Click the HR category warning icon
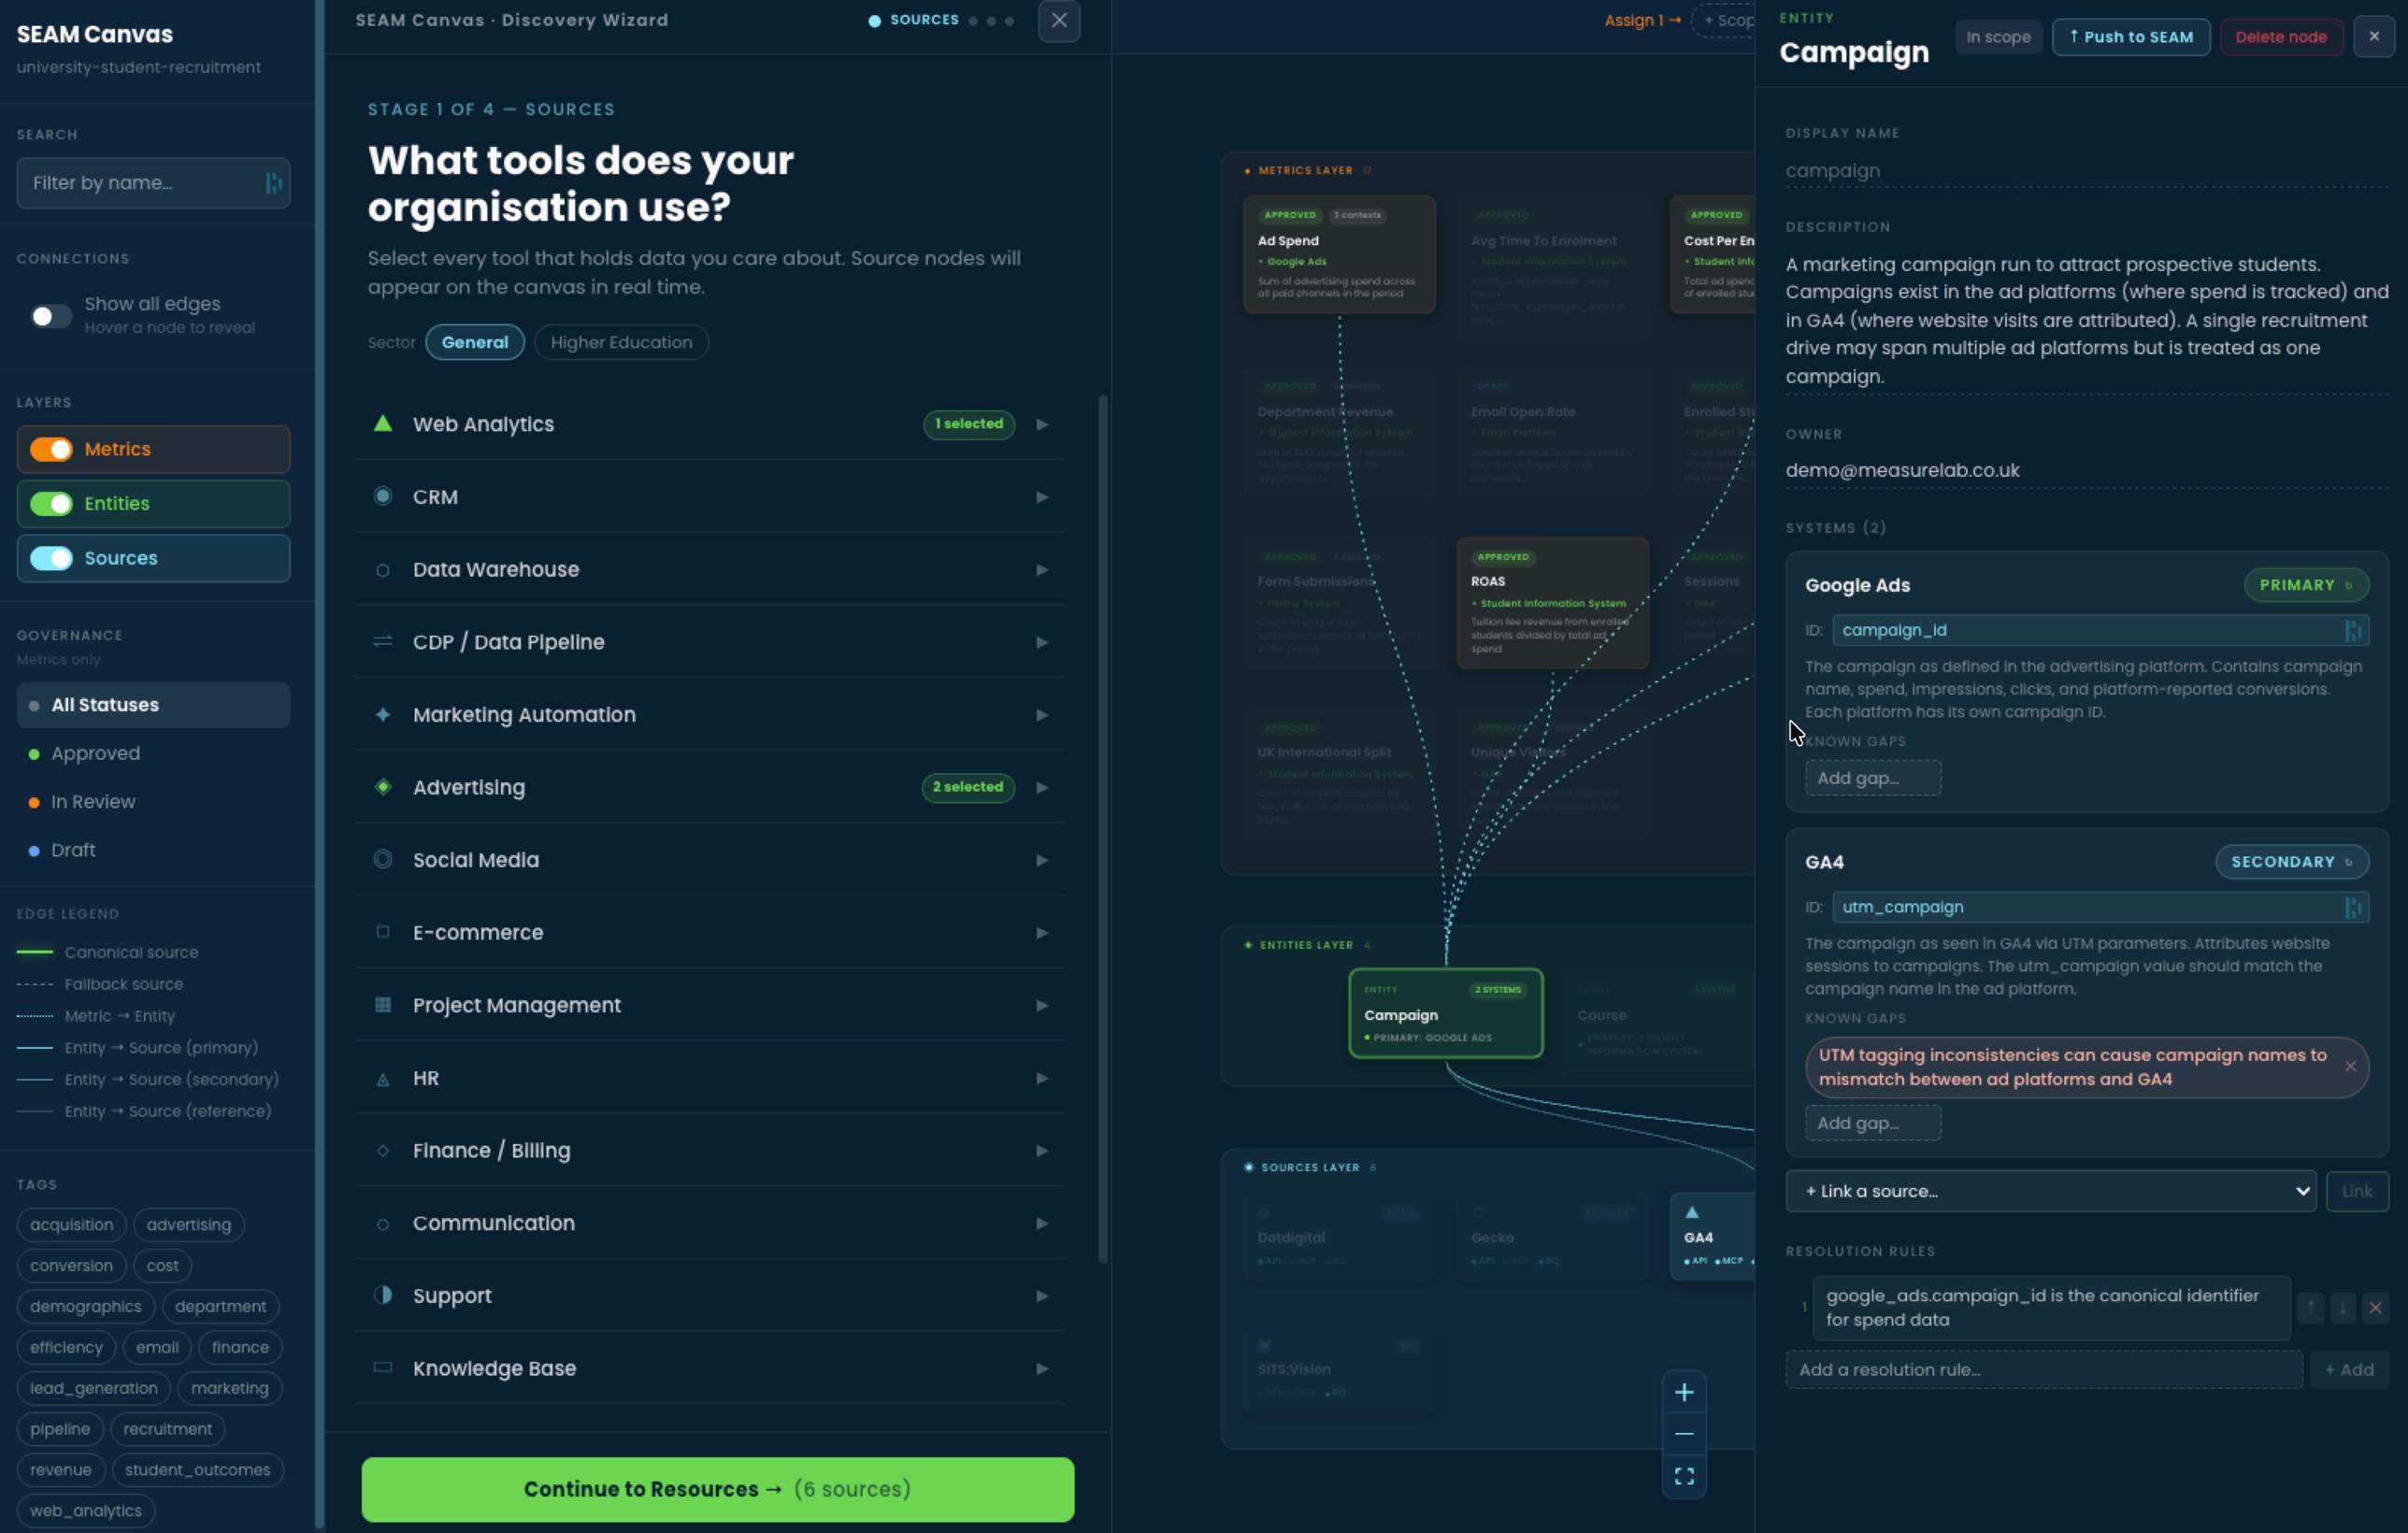This screenshot has height=1533, width=2408. click(382, 1079)
